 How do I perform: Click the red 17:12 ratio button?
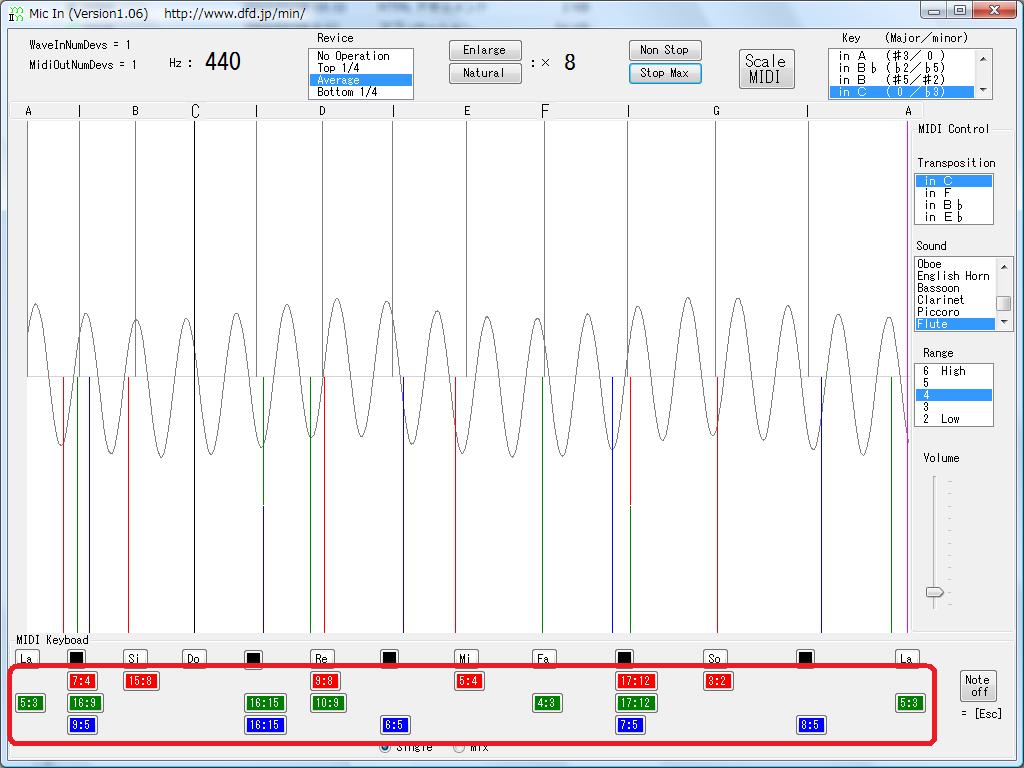coord(635,681)
